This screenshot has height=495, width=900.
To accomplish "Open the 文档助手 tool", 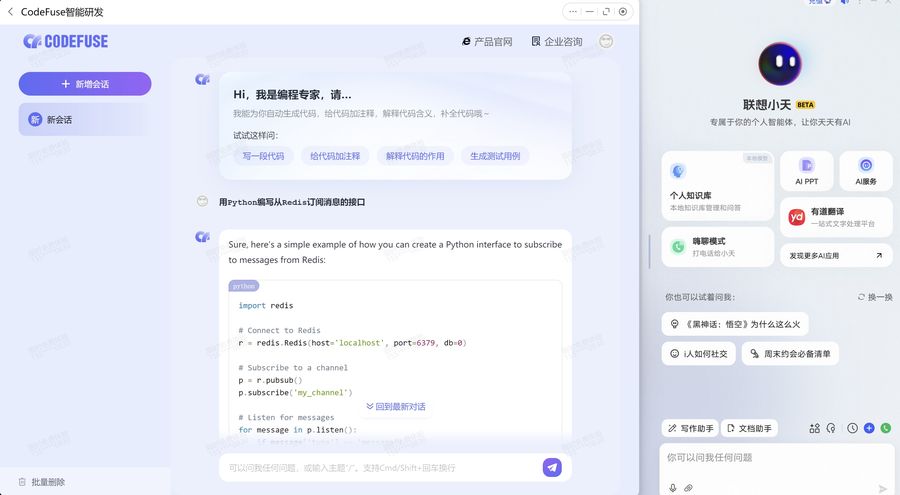I will 749,428.
